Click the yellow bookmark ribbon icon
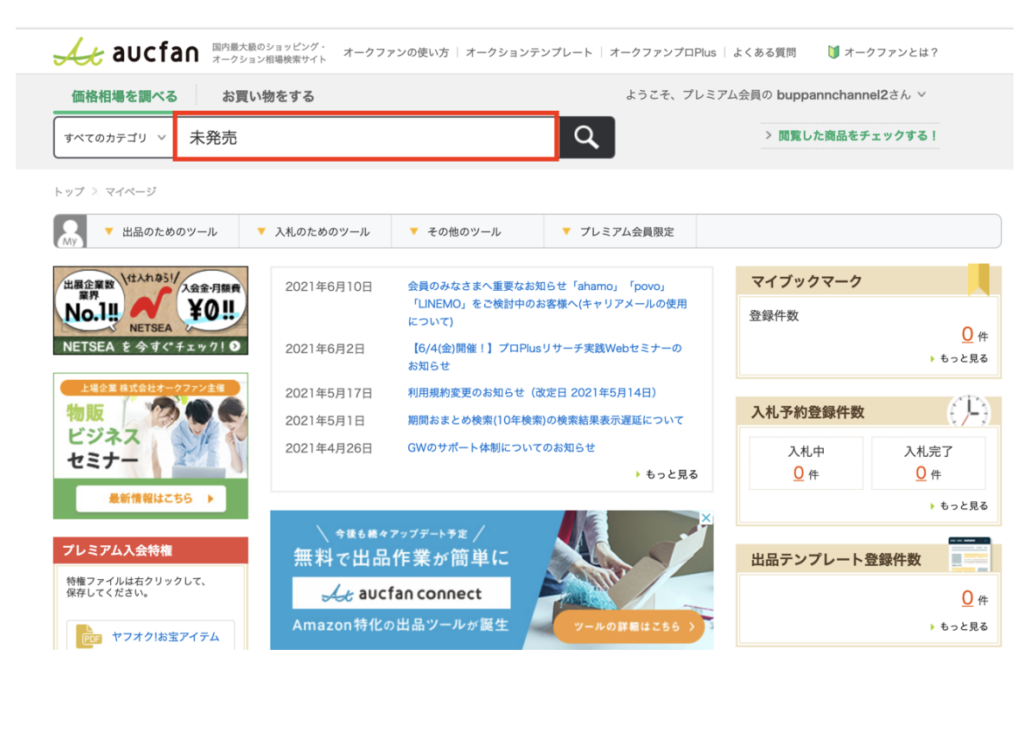Screen dimensions: 1024x732 tap(977, 279)
